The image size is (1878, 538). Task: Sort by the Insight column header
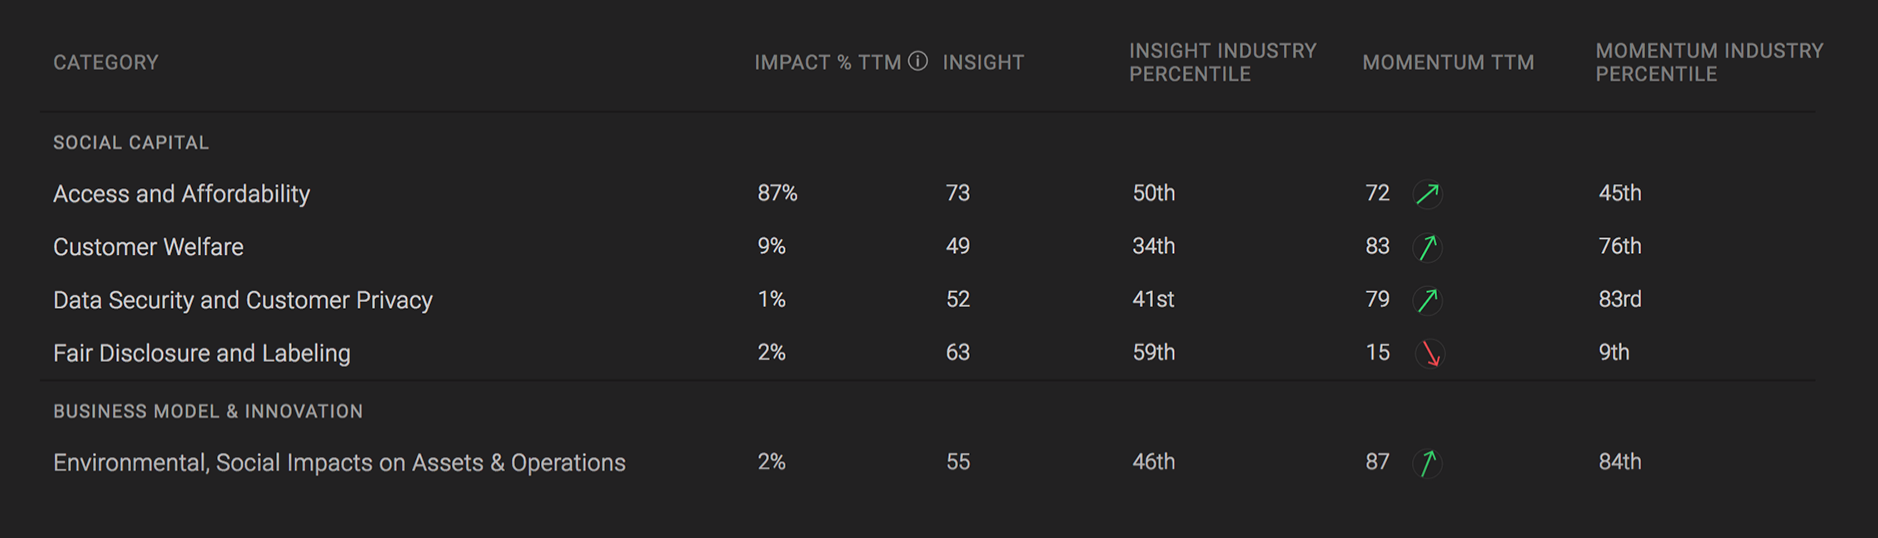pyautogui.click(x=983, y=62)
